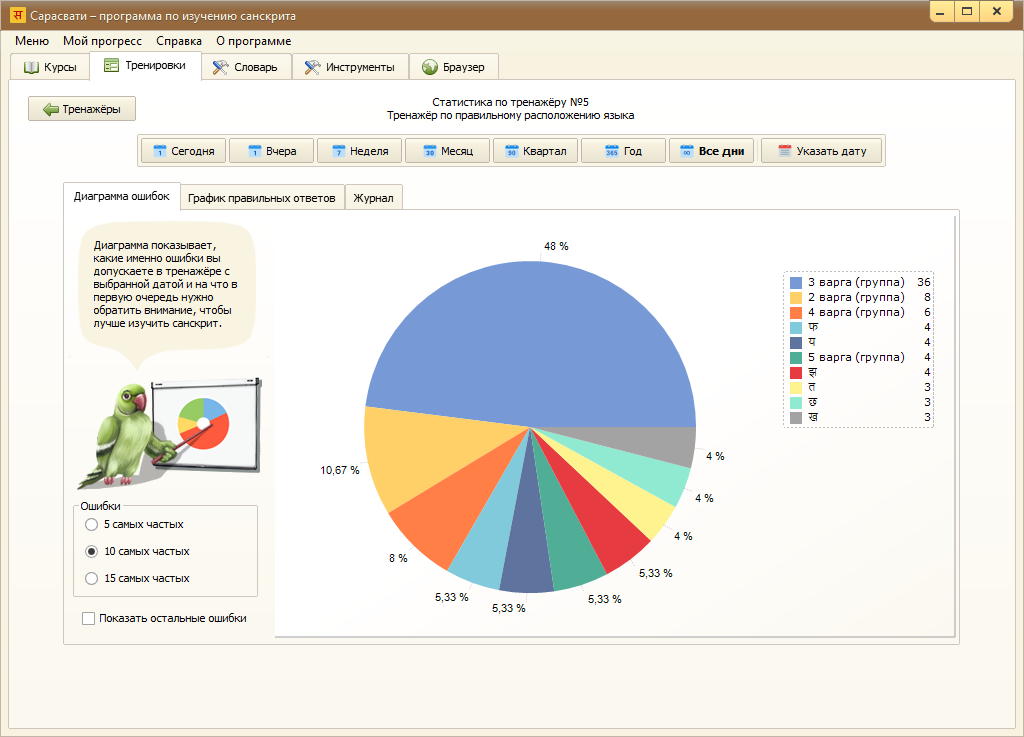The height and width of the screenshot is (737, 1024).
Task: Select the 5 самых частых radio option
Action: click(x=92, y=524)
